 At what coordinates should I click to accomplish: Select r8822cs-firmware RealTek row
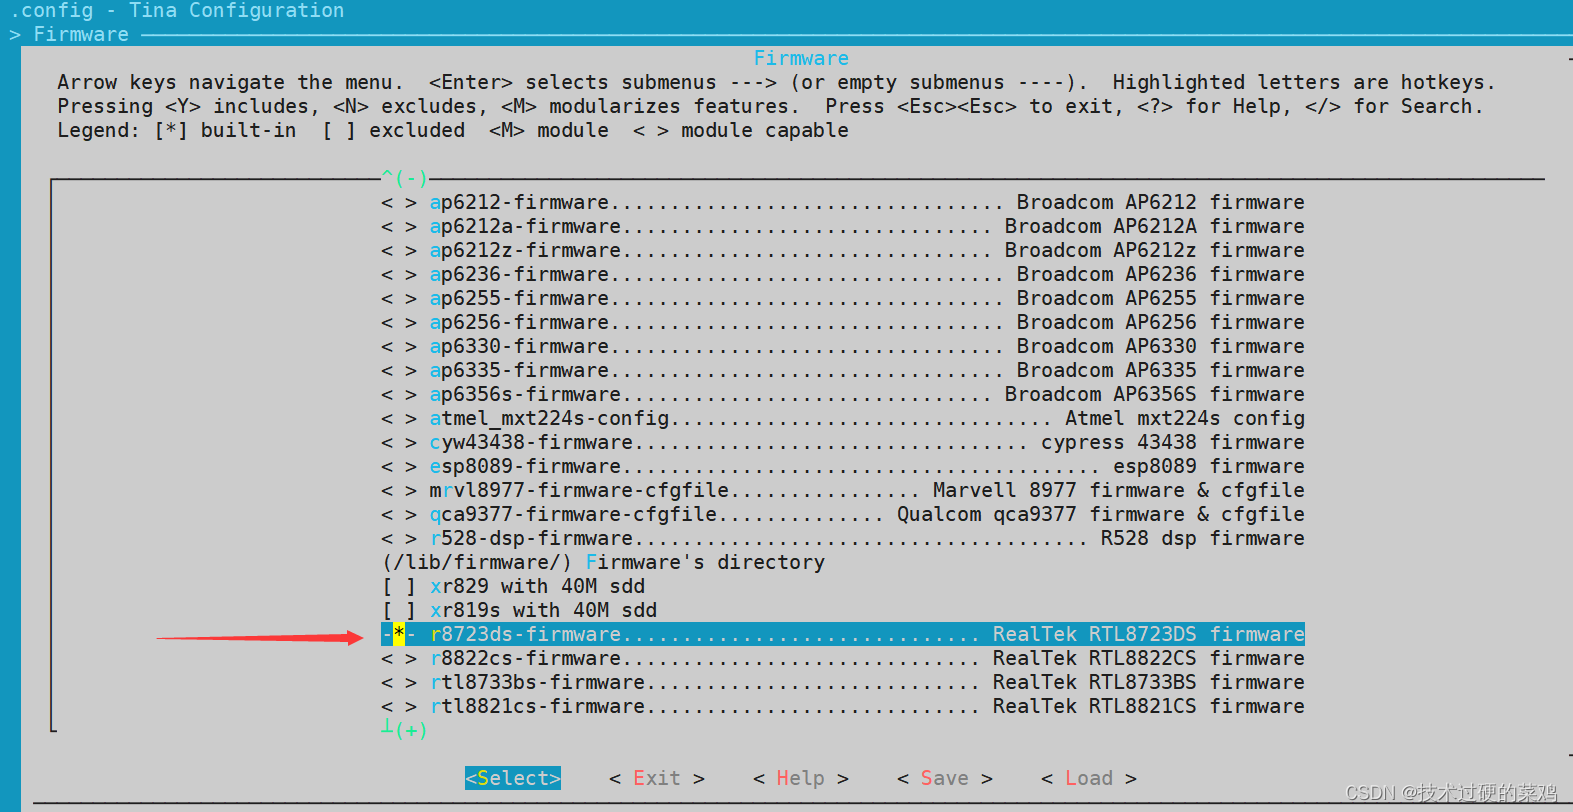(x=843, y=659)
